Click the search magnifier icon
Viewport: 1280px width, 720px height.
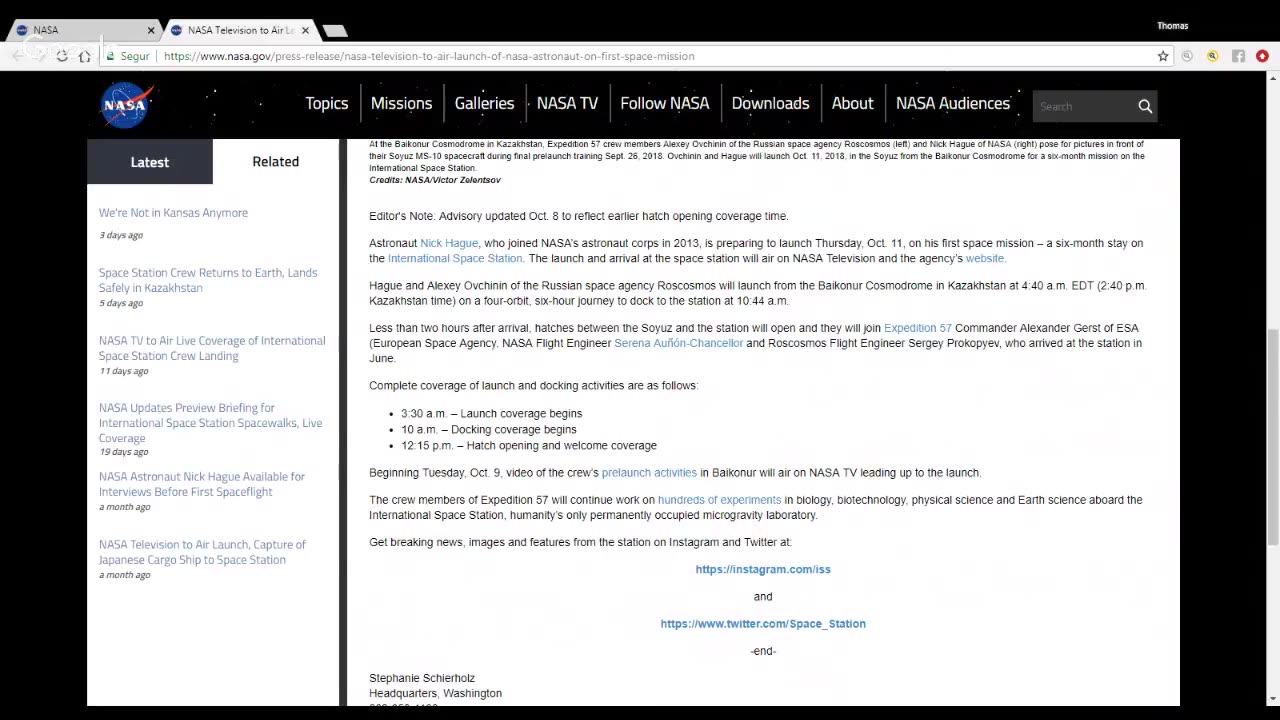click(x=1145, y=106)
